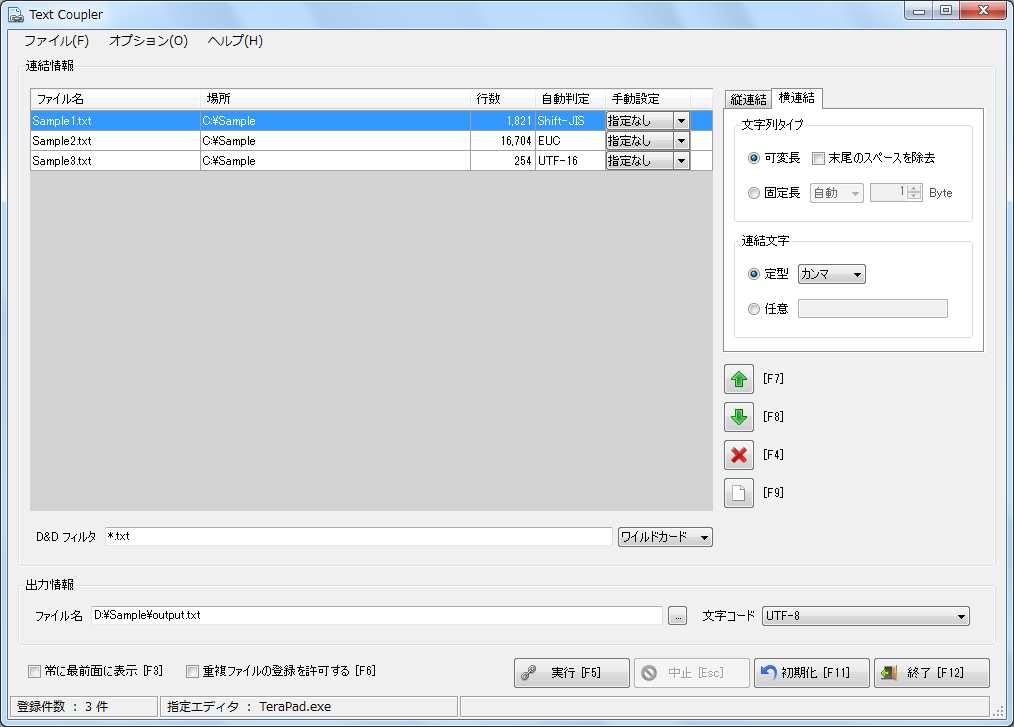Open the カンマ delimiter dropdown
The width and height of the screenshot is (1014, 727).
(x=831, y=274)
